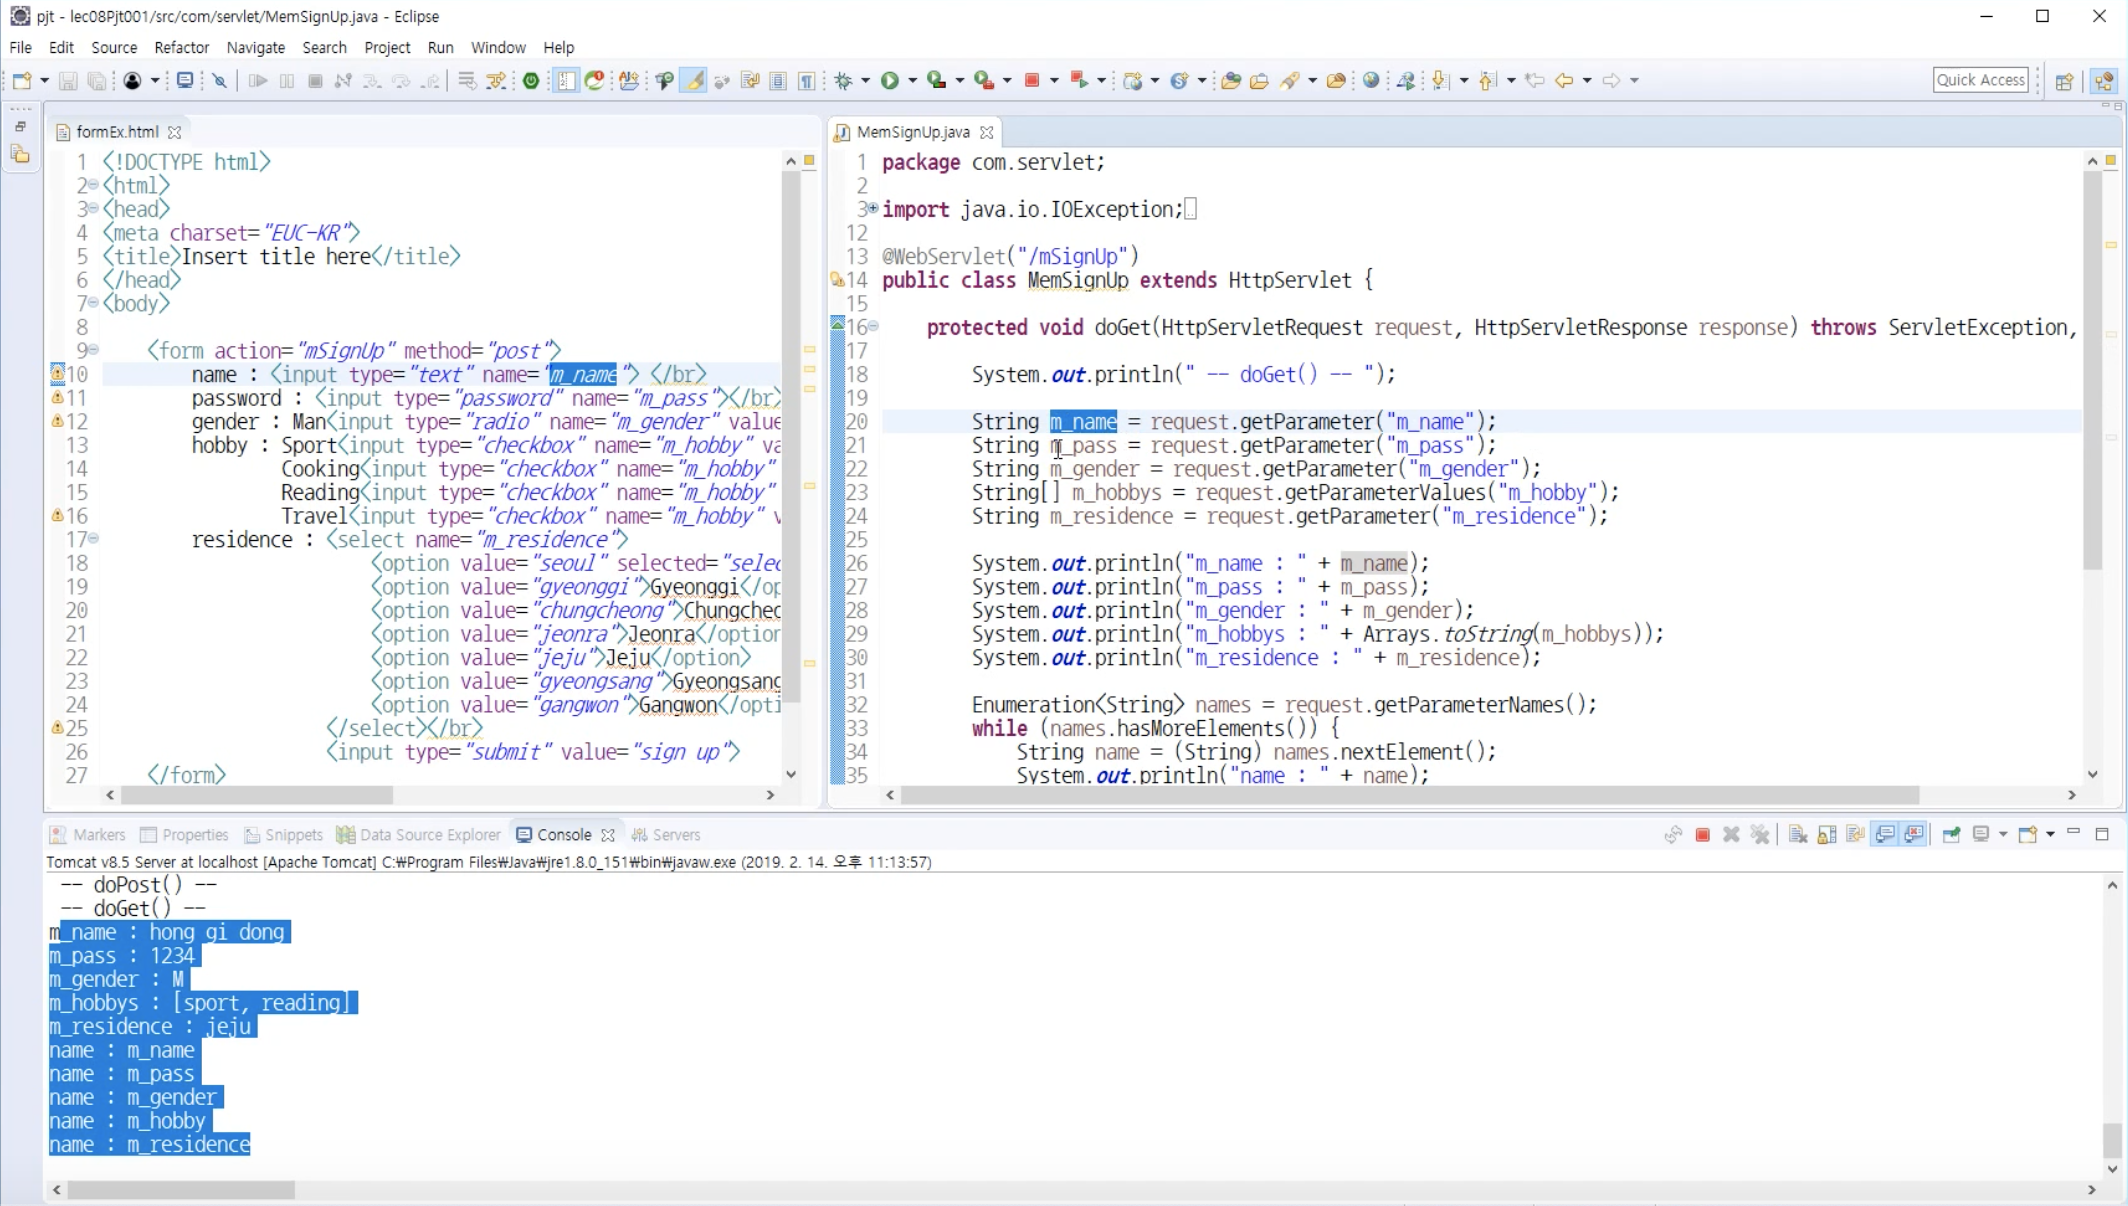Open internal web browser globe icon
2128x1206 pixels.
(1371, 81)
